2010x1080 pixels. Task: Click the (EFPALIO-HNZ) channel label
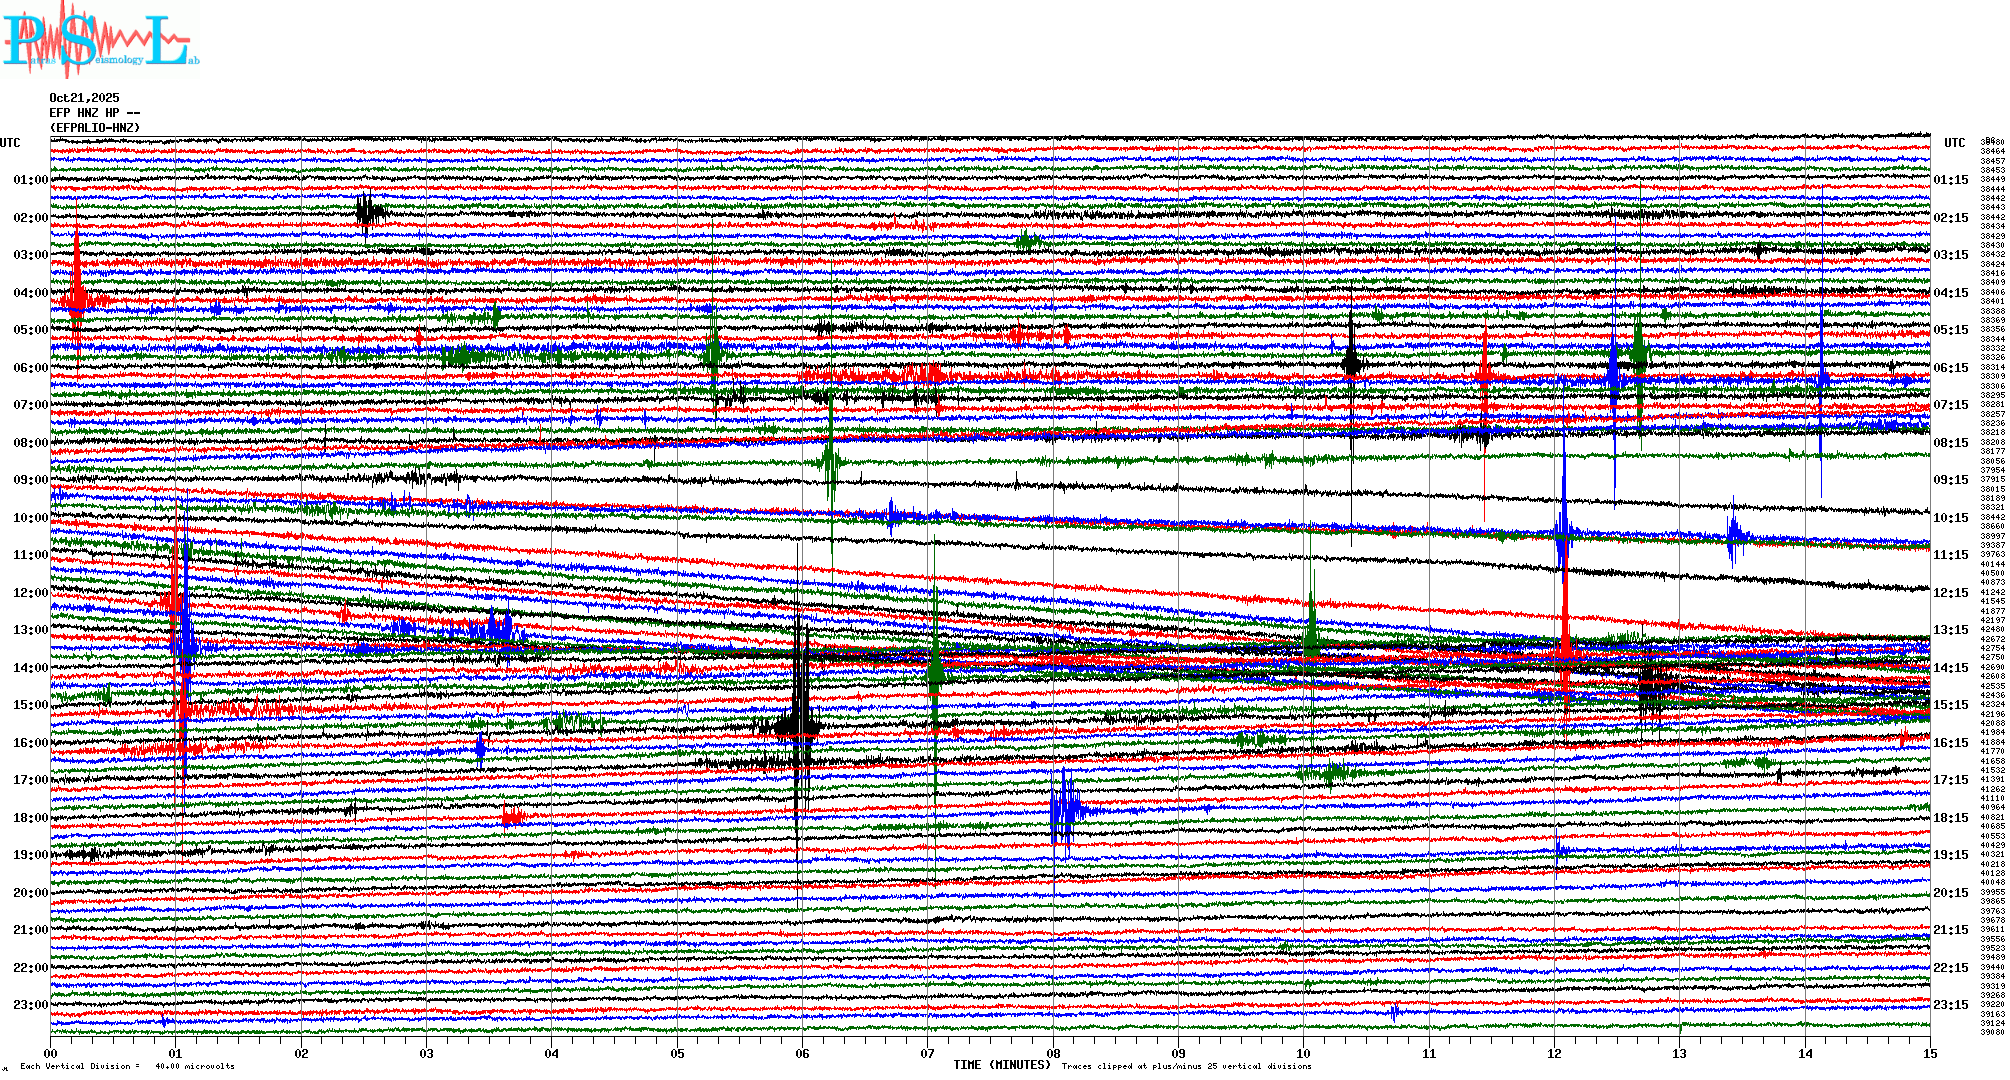pyautogui.click(x=95, y=128)
